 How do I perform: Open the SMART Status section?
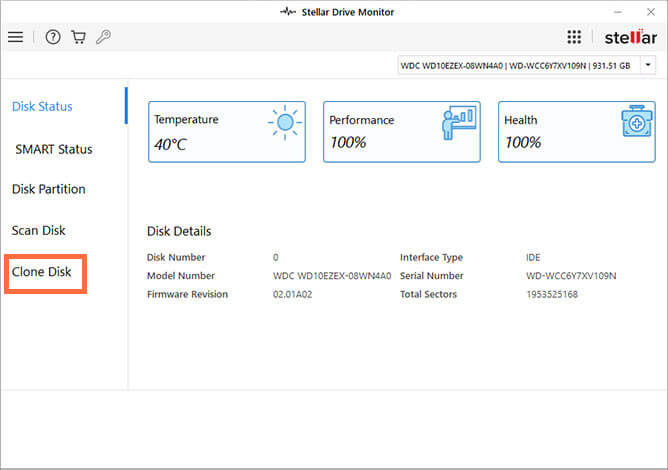[54, 150]
